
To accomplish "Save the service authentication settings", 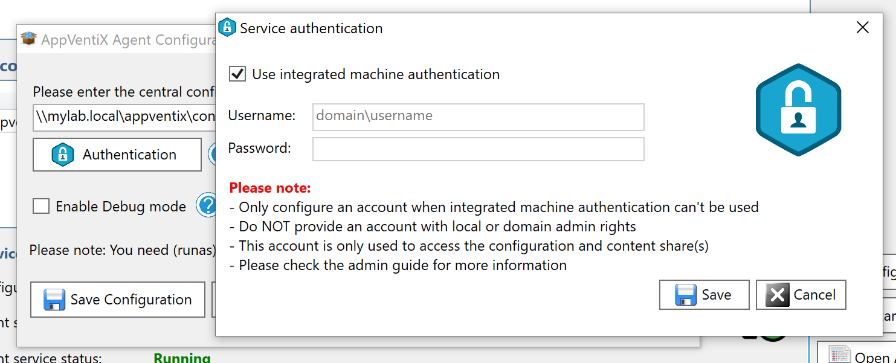I will [x=704, y=295].
